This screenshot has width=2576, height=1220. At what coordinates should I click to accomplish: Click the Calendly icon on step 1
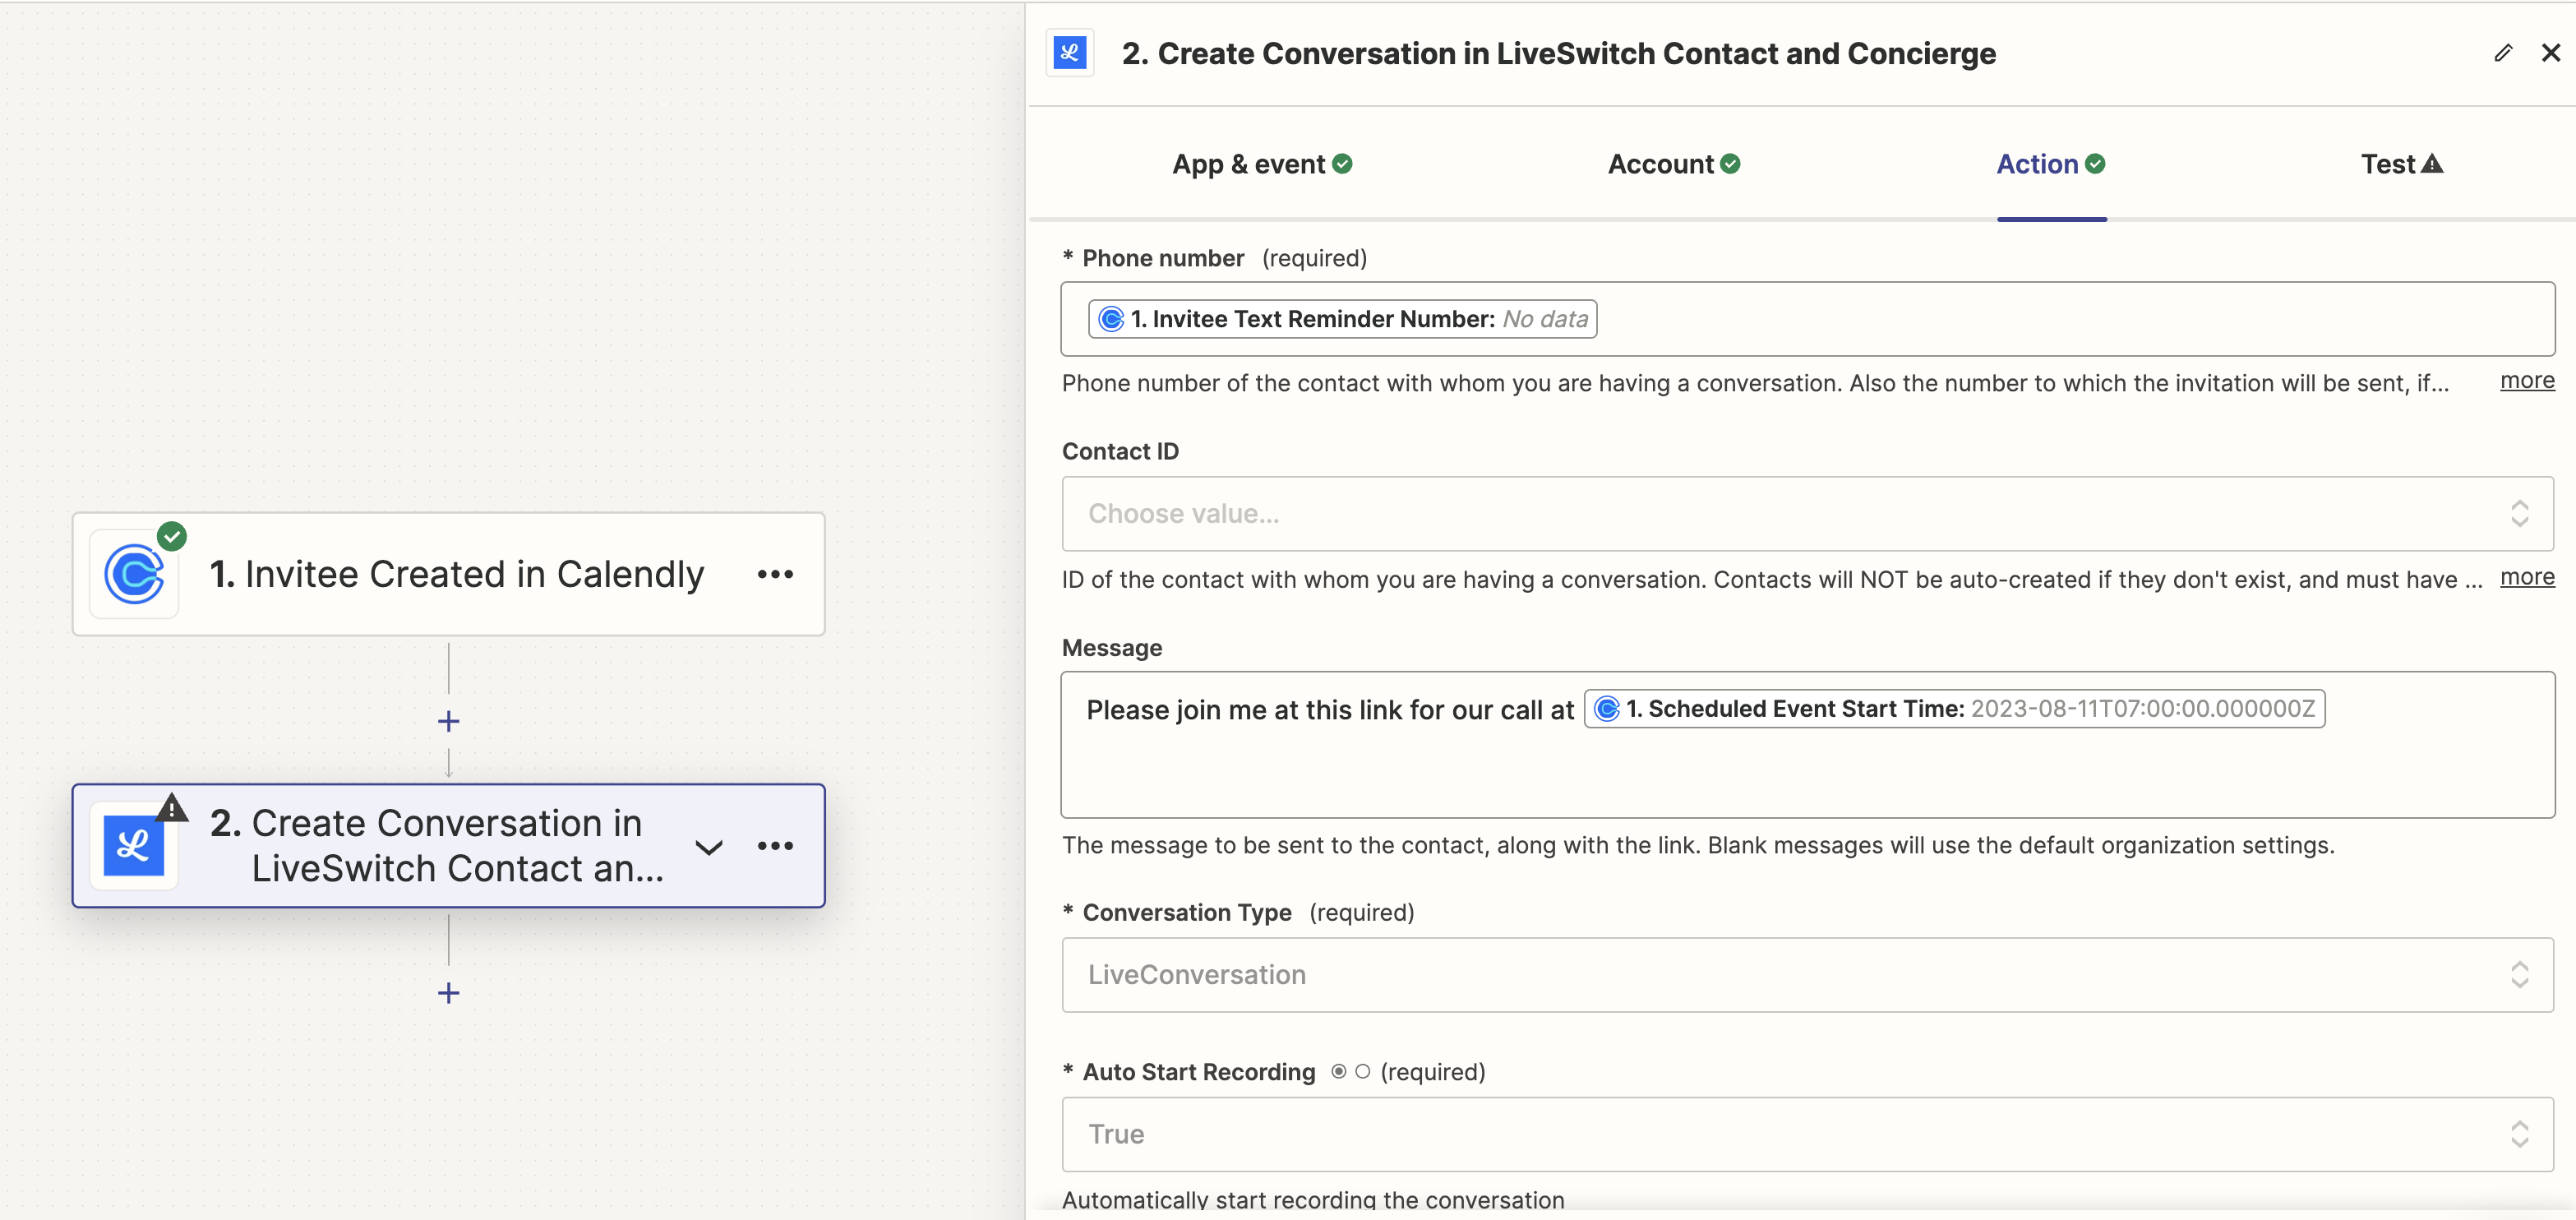click(x=135, y=574)
